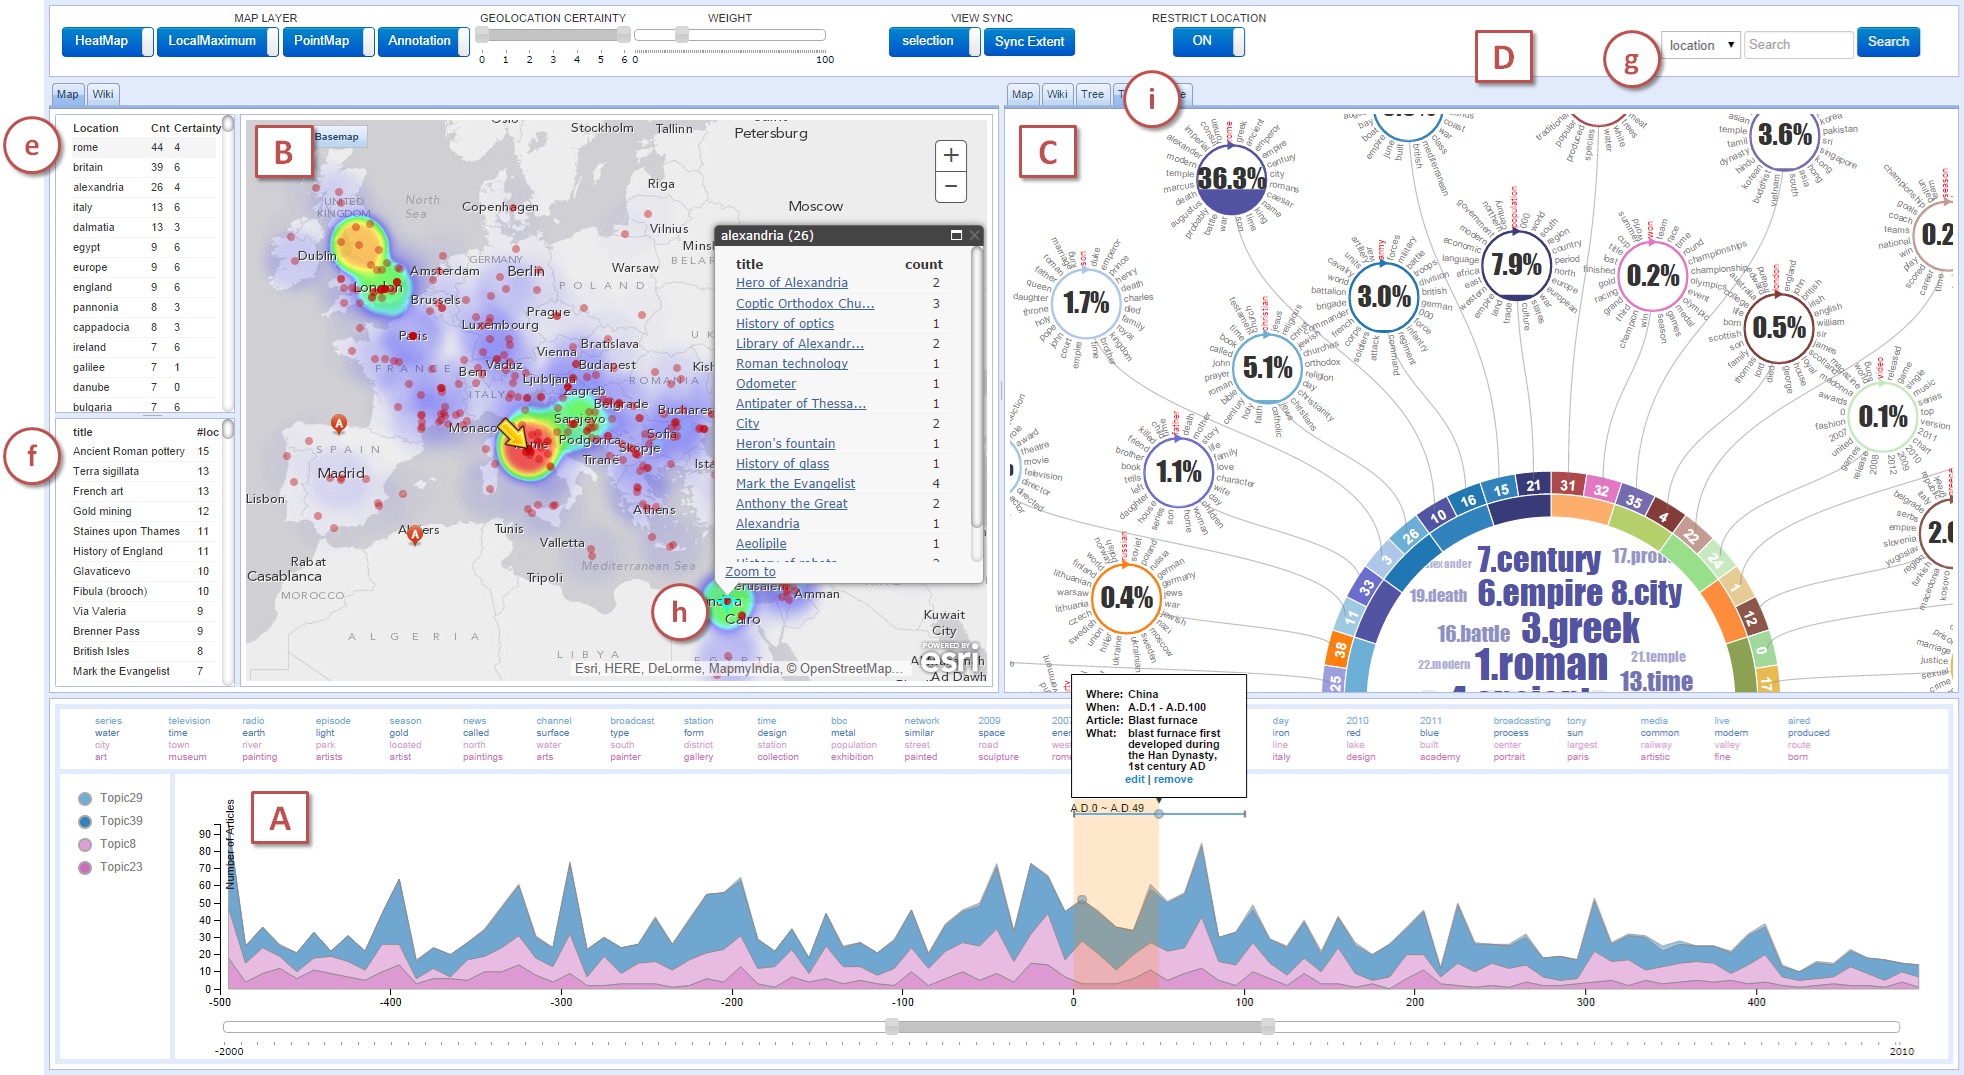The height and width of the screenshot is (1075, 1964).
Task: Open the Basemap selector
Action: pos(337,137)
